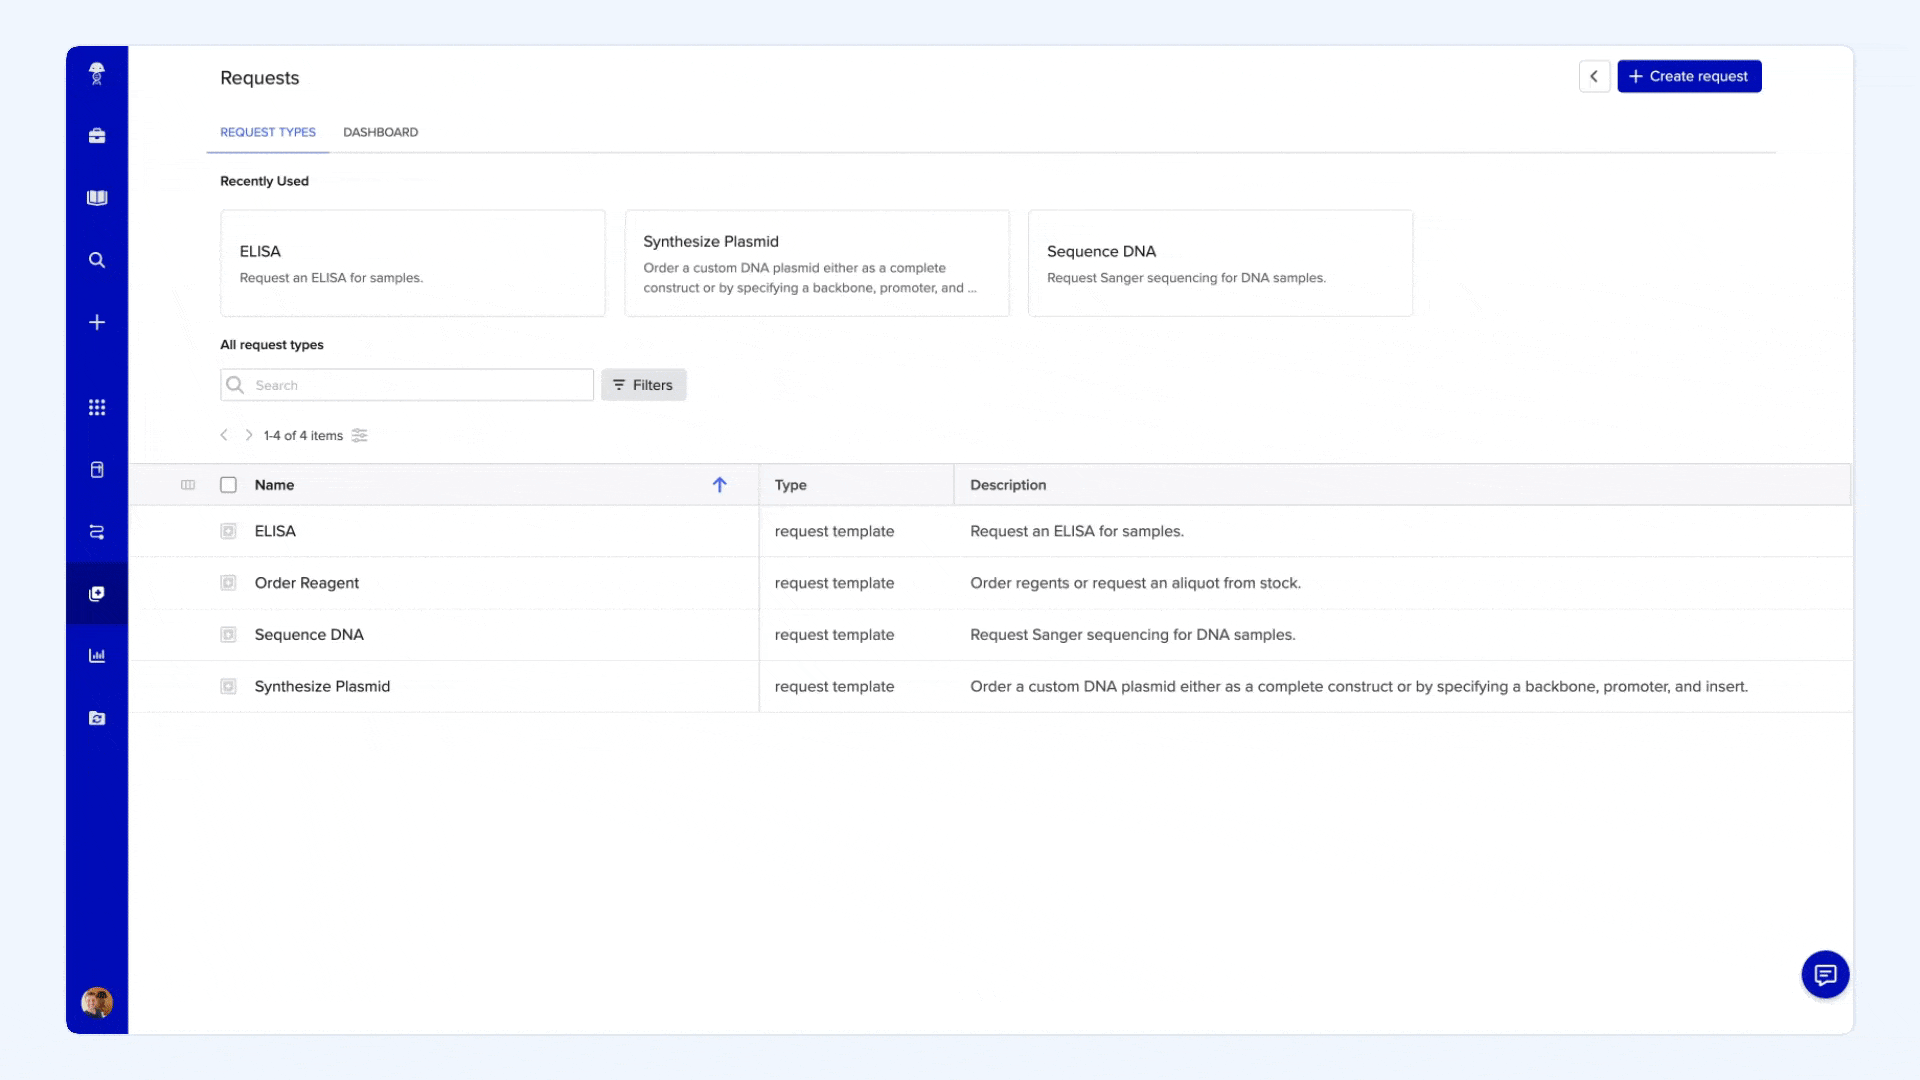Open the Projects briefcase icon in sidebar
Image resolution: width=1920 pixels, height=1080 pixels.
tap(97, 136)
